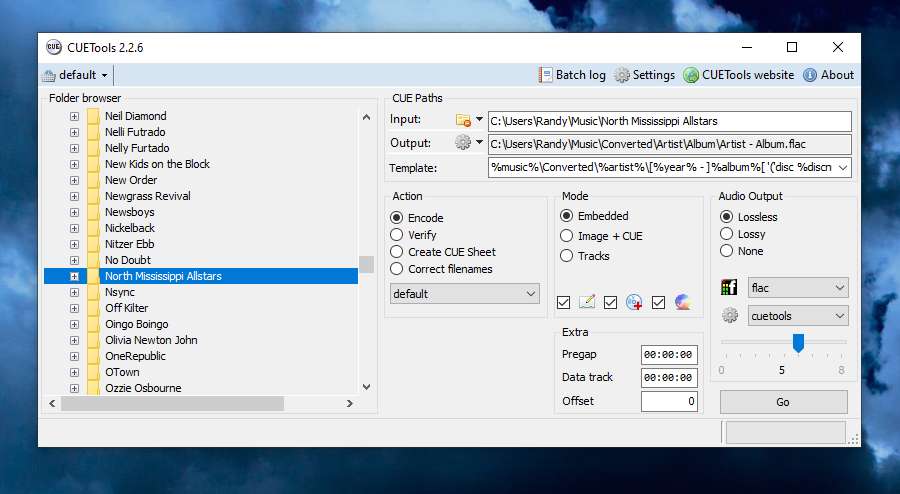Click the folder icon for Neil Diamond

click(x=93, y=116)
